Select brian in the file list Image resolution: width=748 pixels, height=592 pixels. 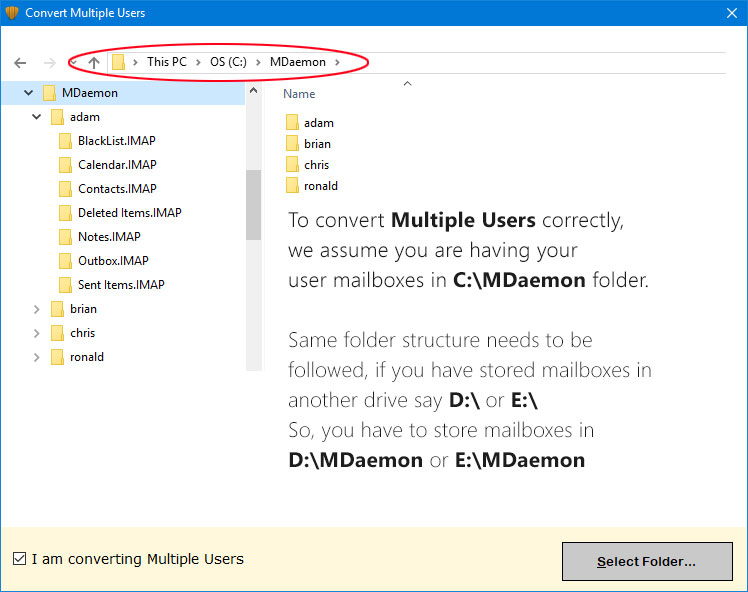click(318, 144)
